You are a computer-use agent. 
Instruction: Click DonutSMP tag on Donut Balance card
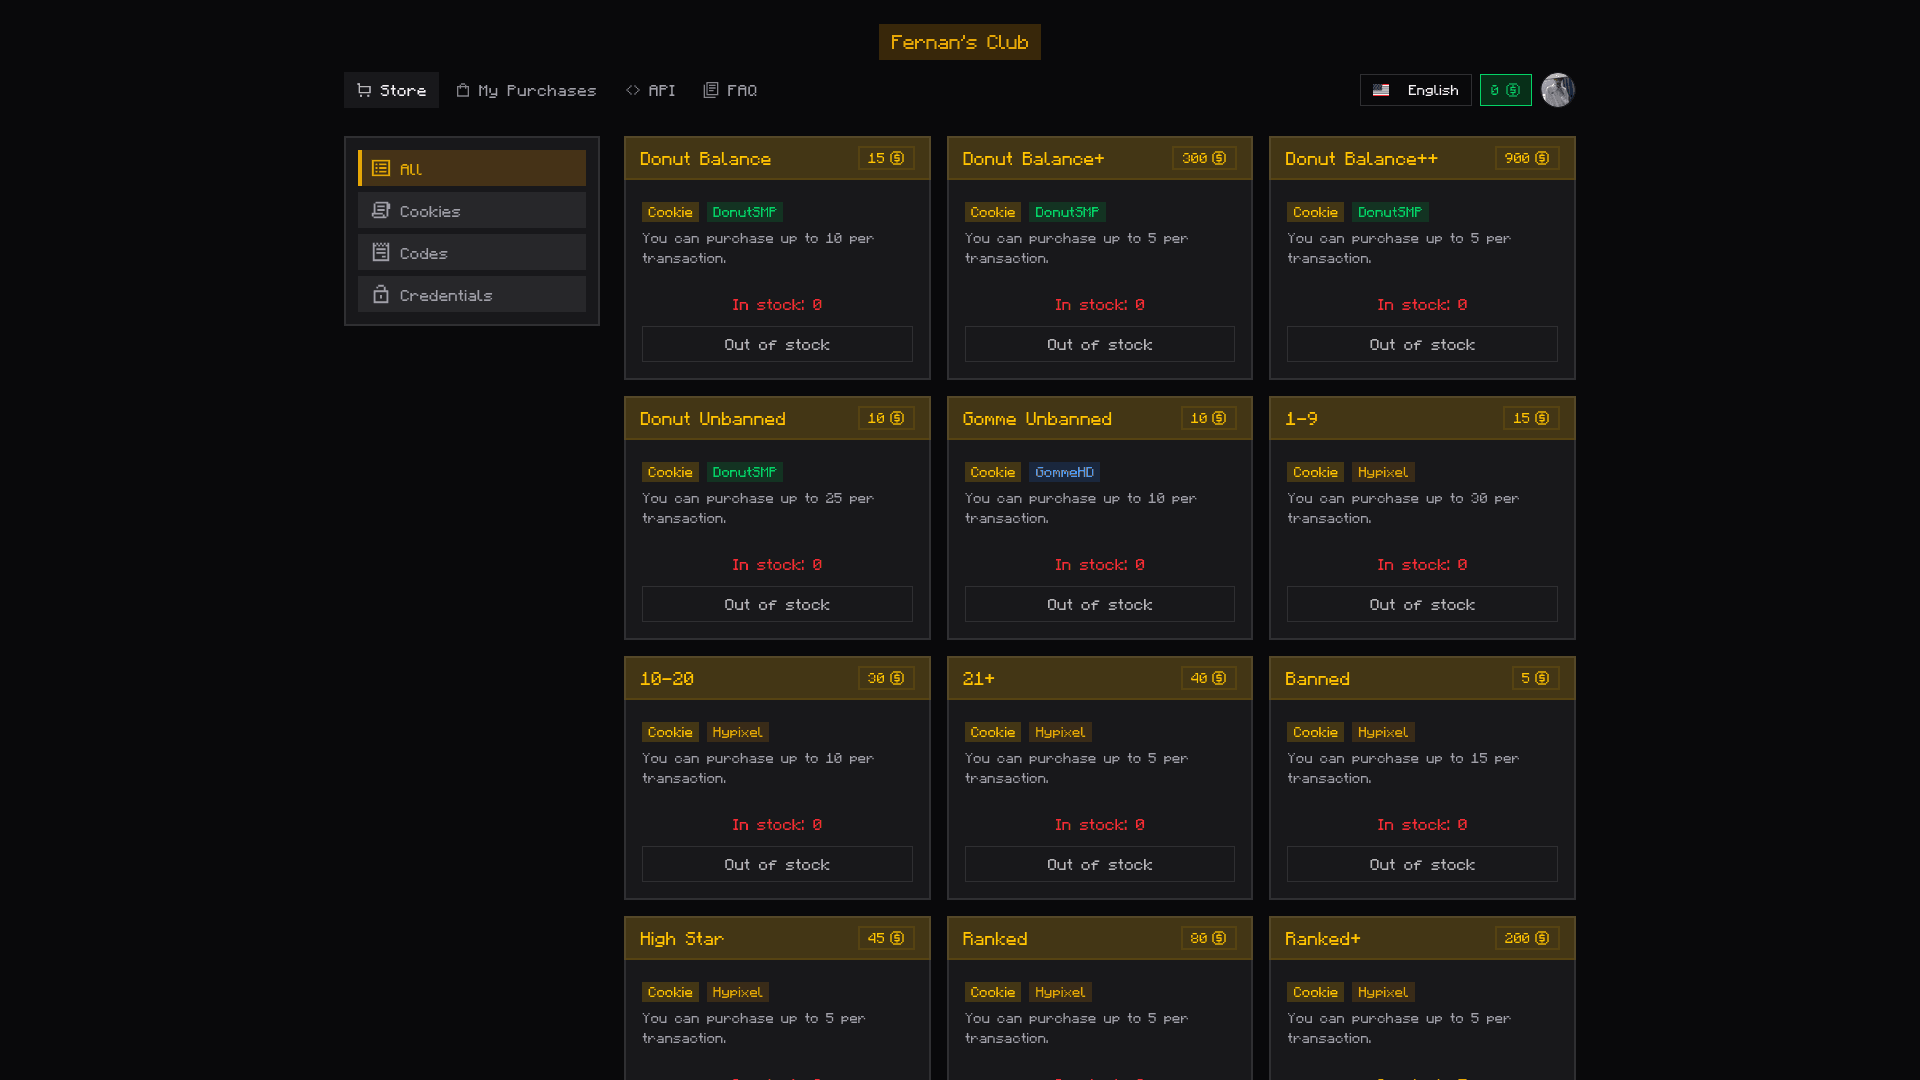click(744, 212)
